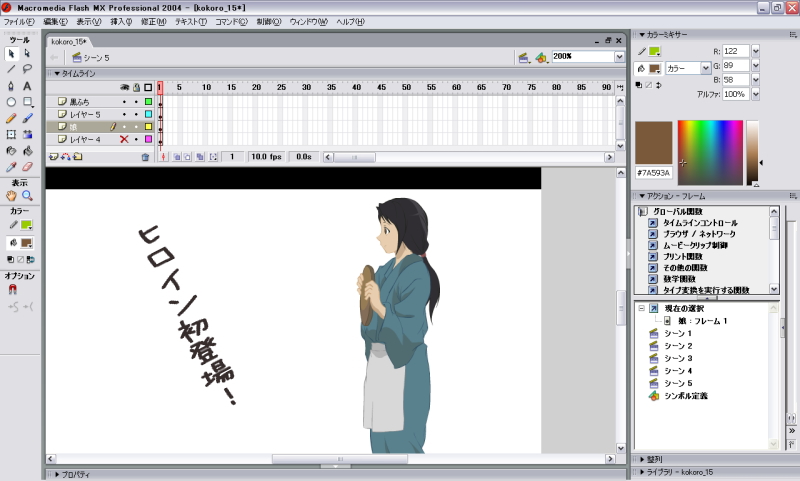Select the Oval tool
The height and width of the screenshot is (481, 800).
tap(11, 102)
